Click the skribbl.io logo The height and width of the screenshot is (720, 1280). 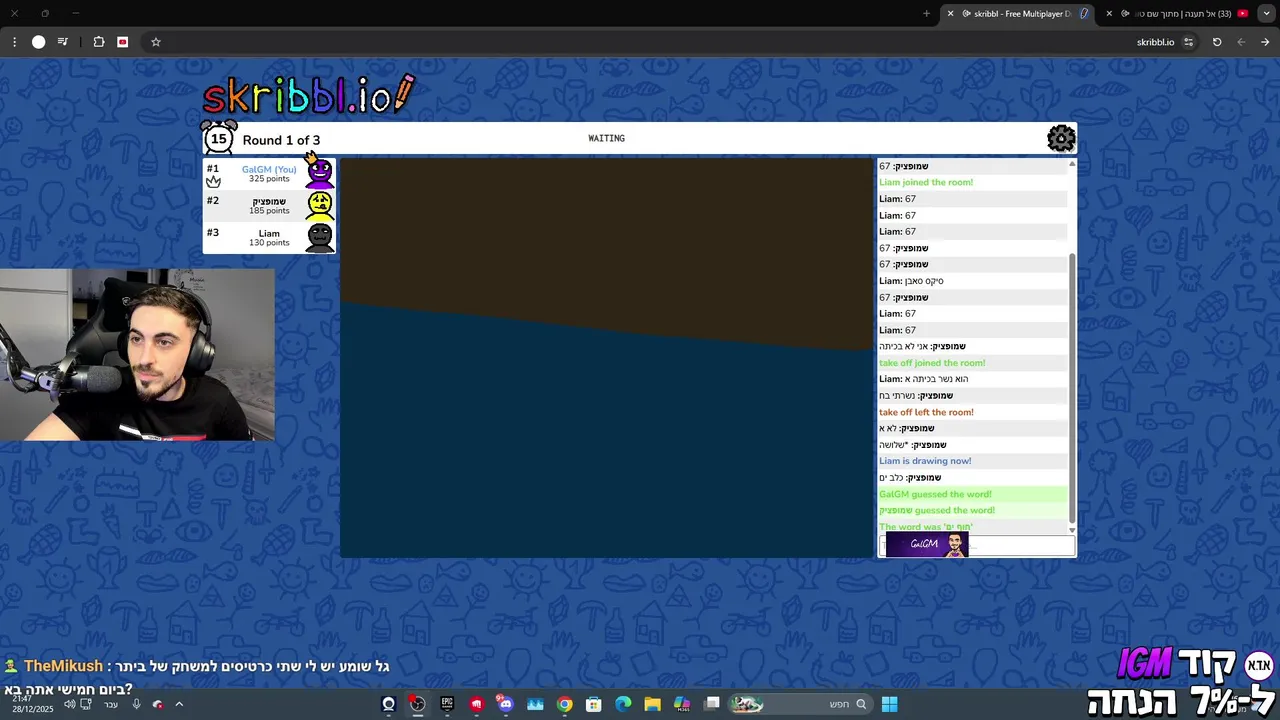tap(308, 94)
